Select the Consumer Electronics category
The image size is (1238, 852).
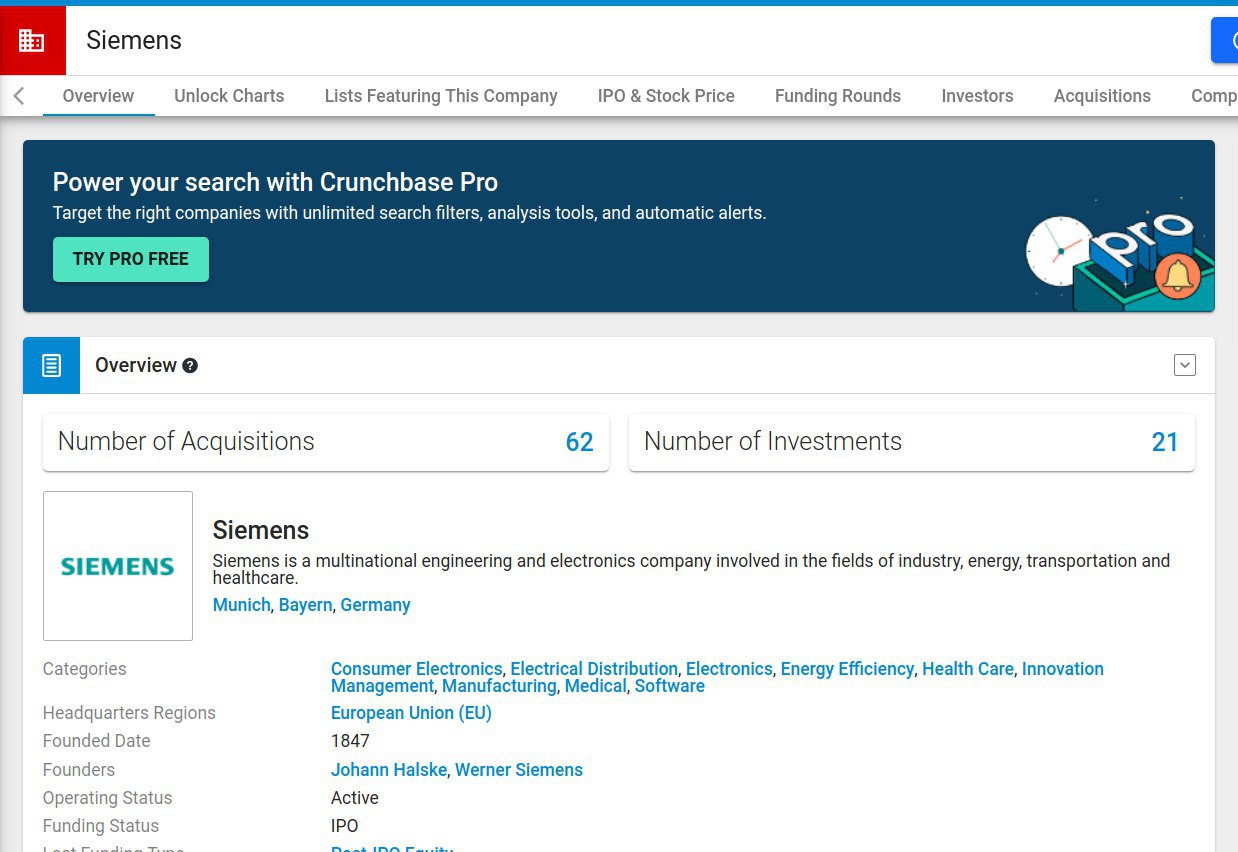(x=416, y=669)
